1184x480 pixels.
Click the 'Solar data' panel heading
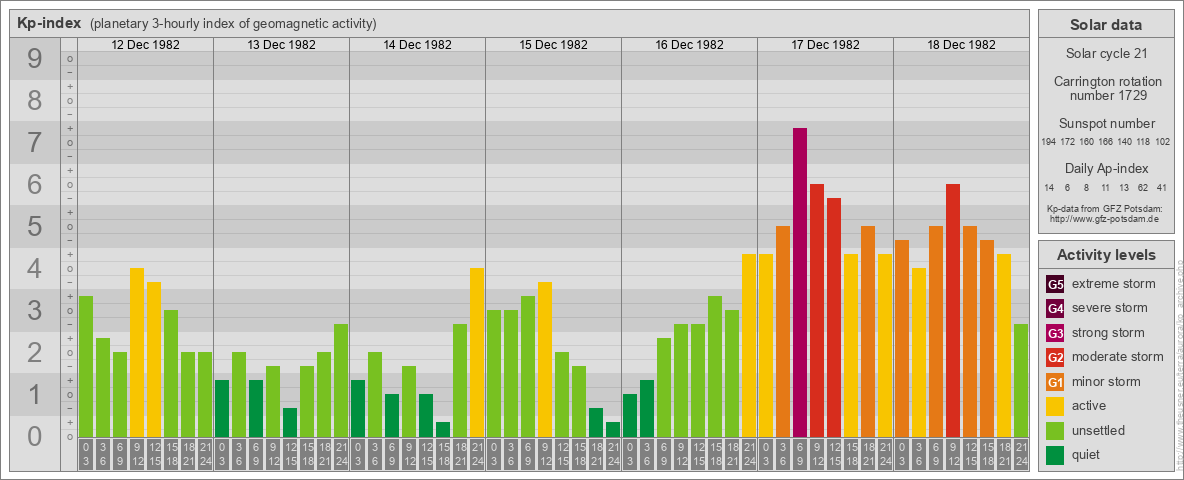(1105, 25)
